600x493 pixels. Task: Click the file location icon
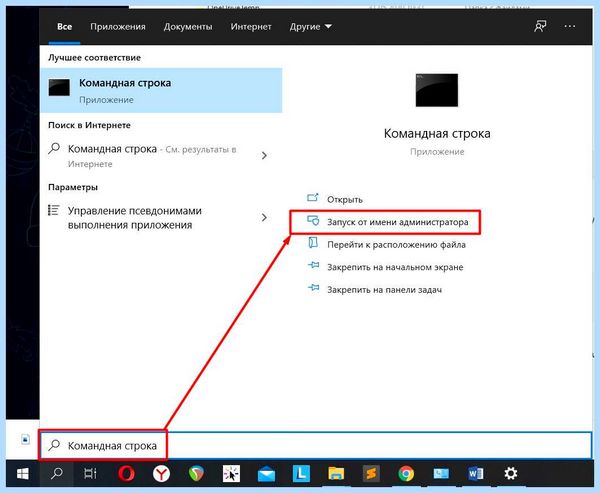[x=313, y=243]
